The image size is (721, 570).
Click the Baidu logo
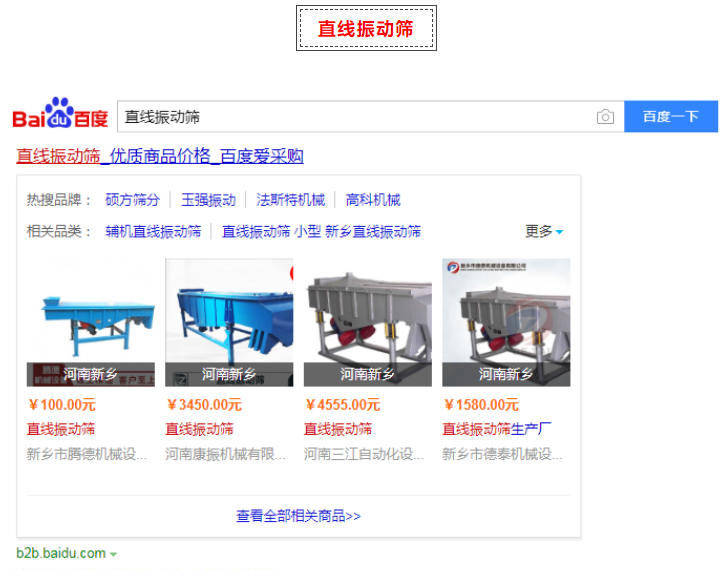tap(60, 115)
